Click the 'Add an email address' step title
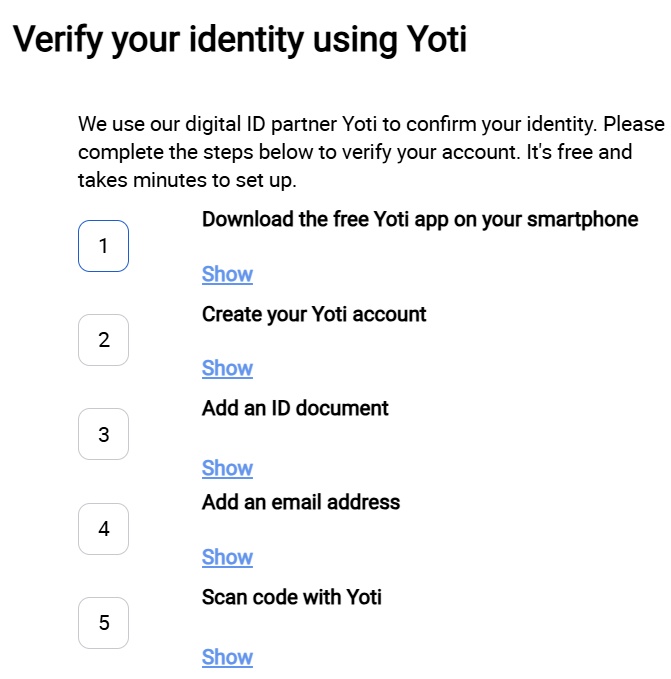The height and width of the screenshot is (679, 671). coord(301,502)
